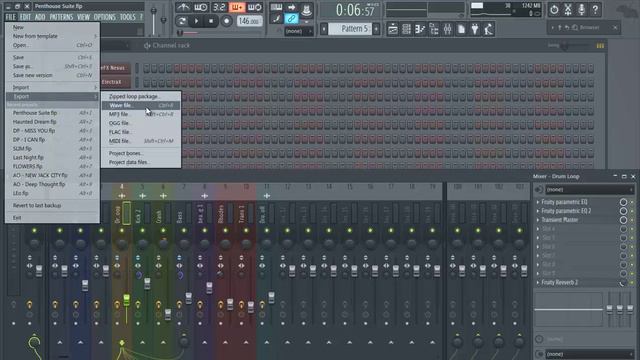Open the mixer input (none) dropdown
The width and height of the screenshot is (640, 360).
(x=589, y=189)
